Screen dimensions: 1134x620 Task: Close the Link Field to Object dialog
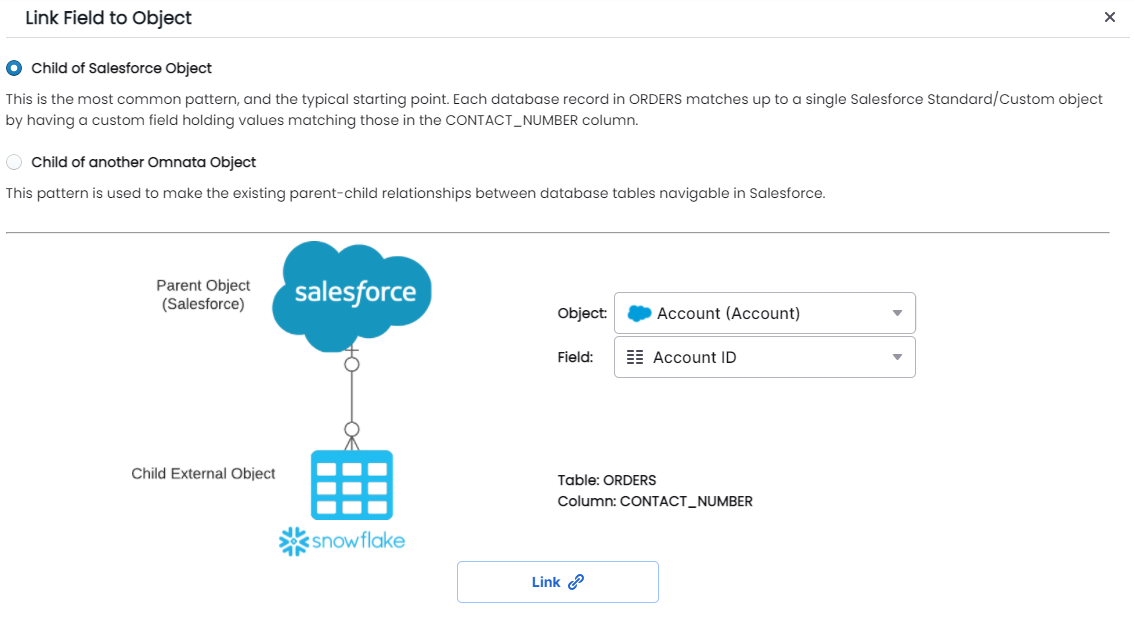pos(1109,17)
